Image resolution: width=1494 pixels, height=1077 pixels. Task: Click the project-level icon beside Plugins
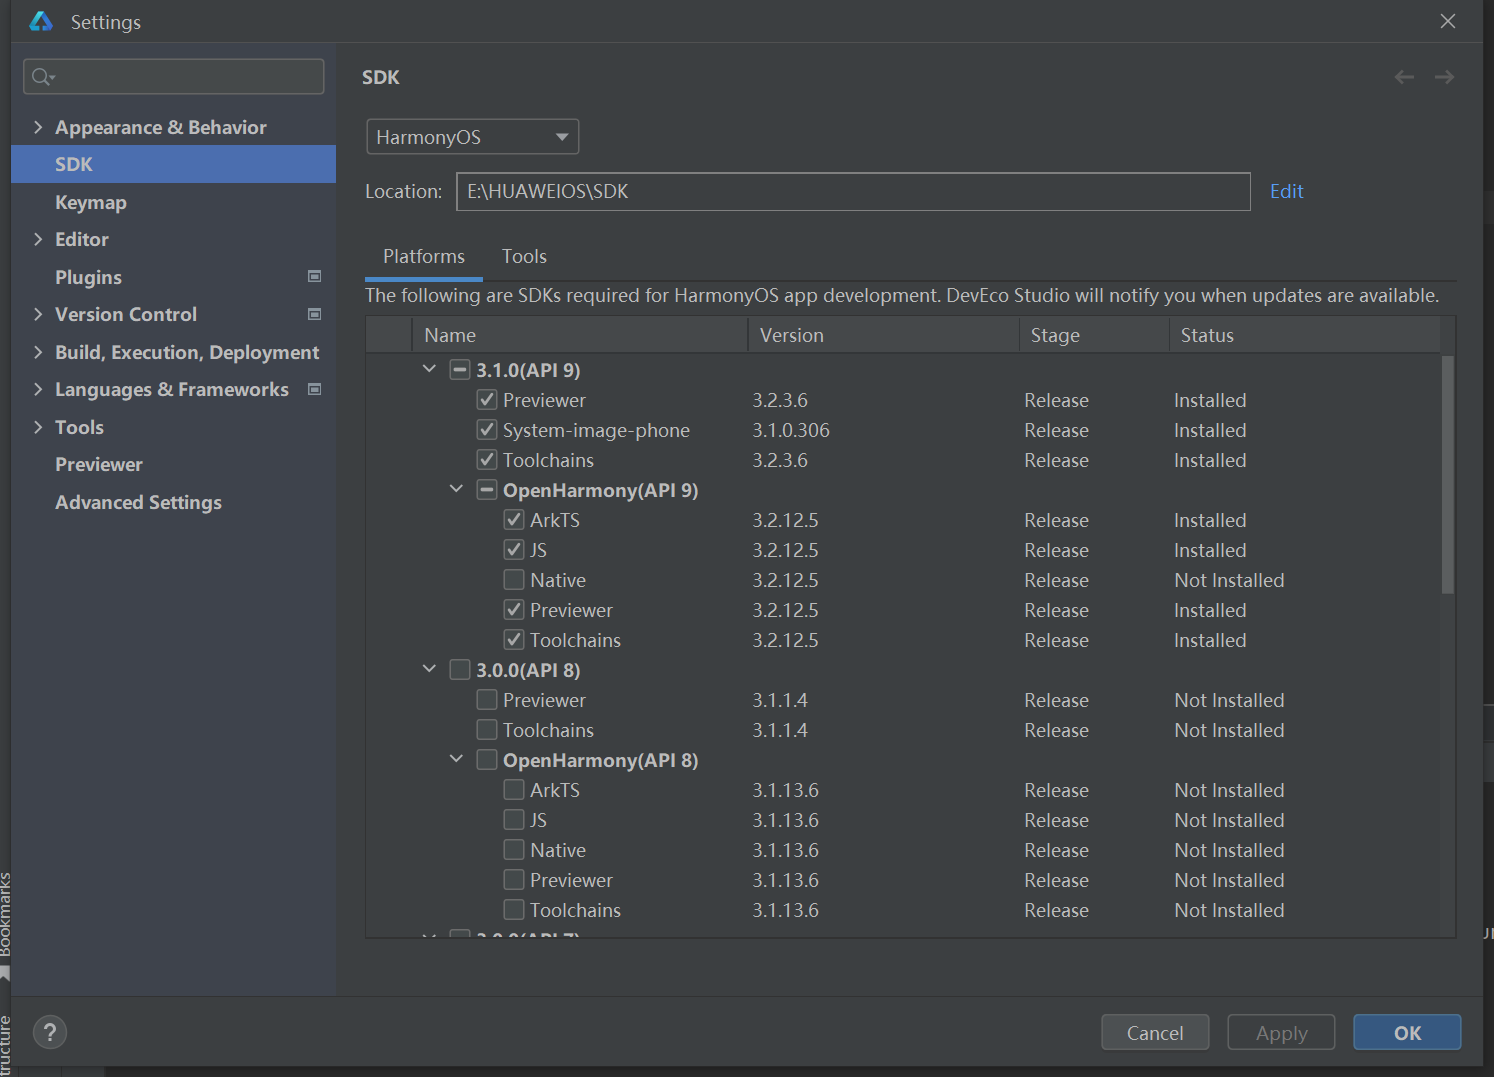(x=315, y=277)
